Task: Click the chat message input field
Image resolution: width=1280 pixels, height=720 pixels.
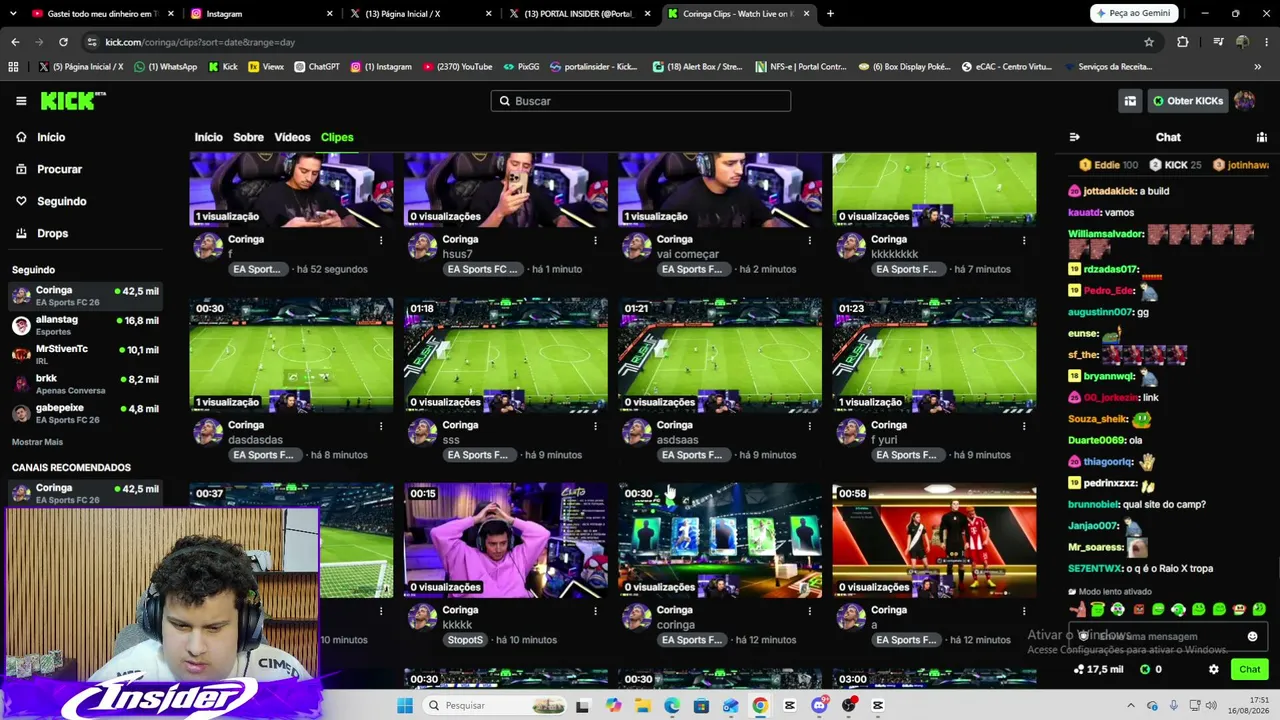Action: coord(1168,636)
